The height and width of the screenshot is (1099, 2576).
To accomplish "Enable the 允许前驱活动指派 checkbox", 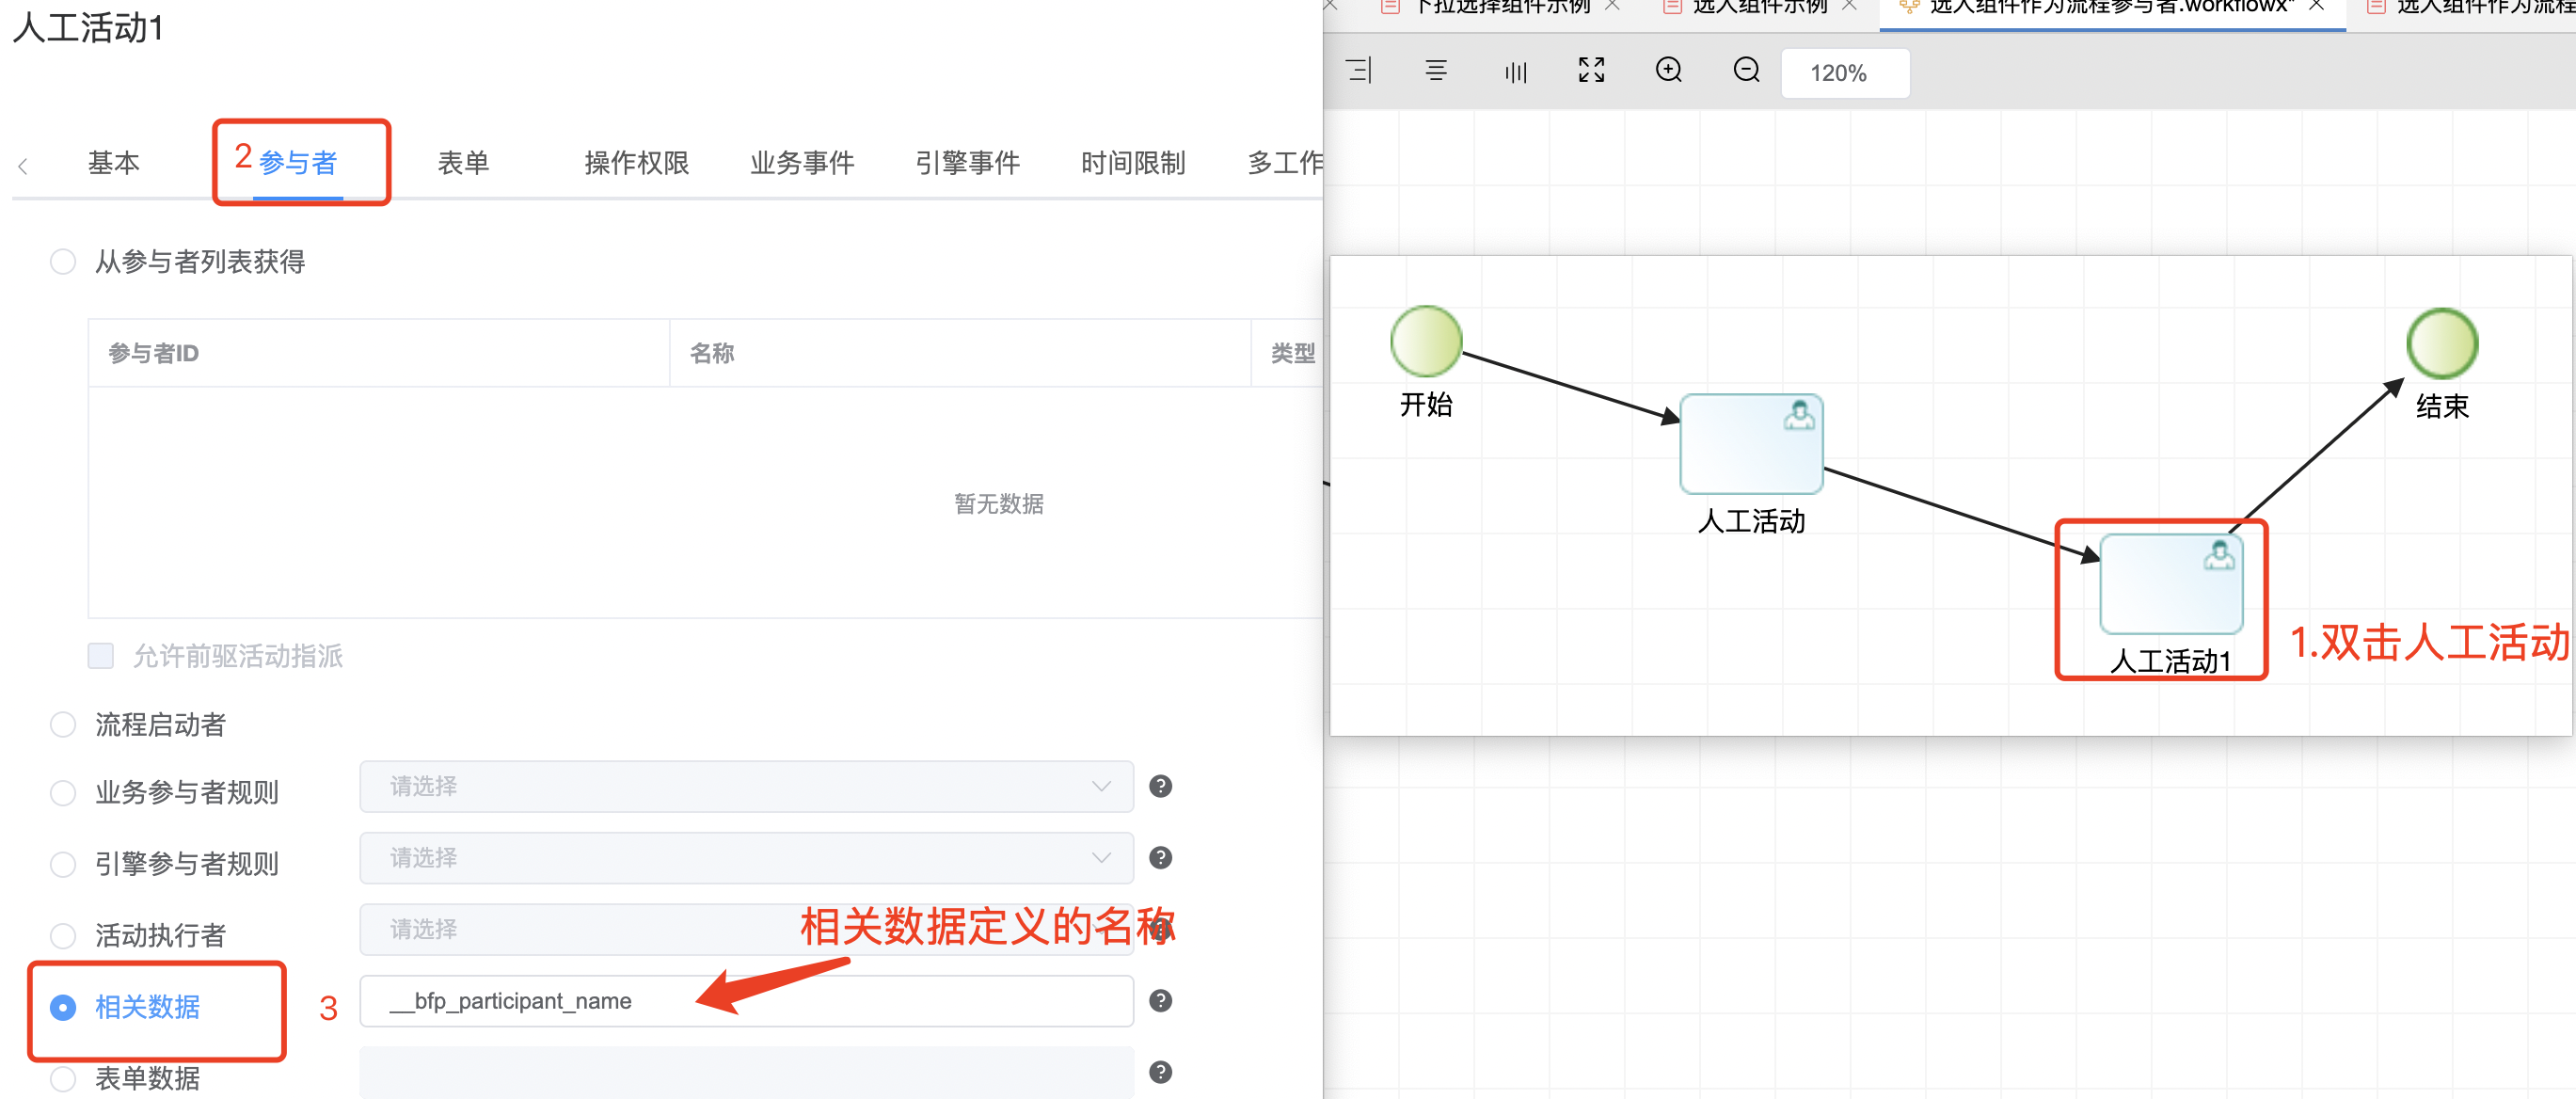I will pos(101,656).
